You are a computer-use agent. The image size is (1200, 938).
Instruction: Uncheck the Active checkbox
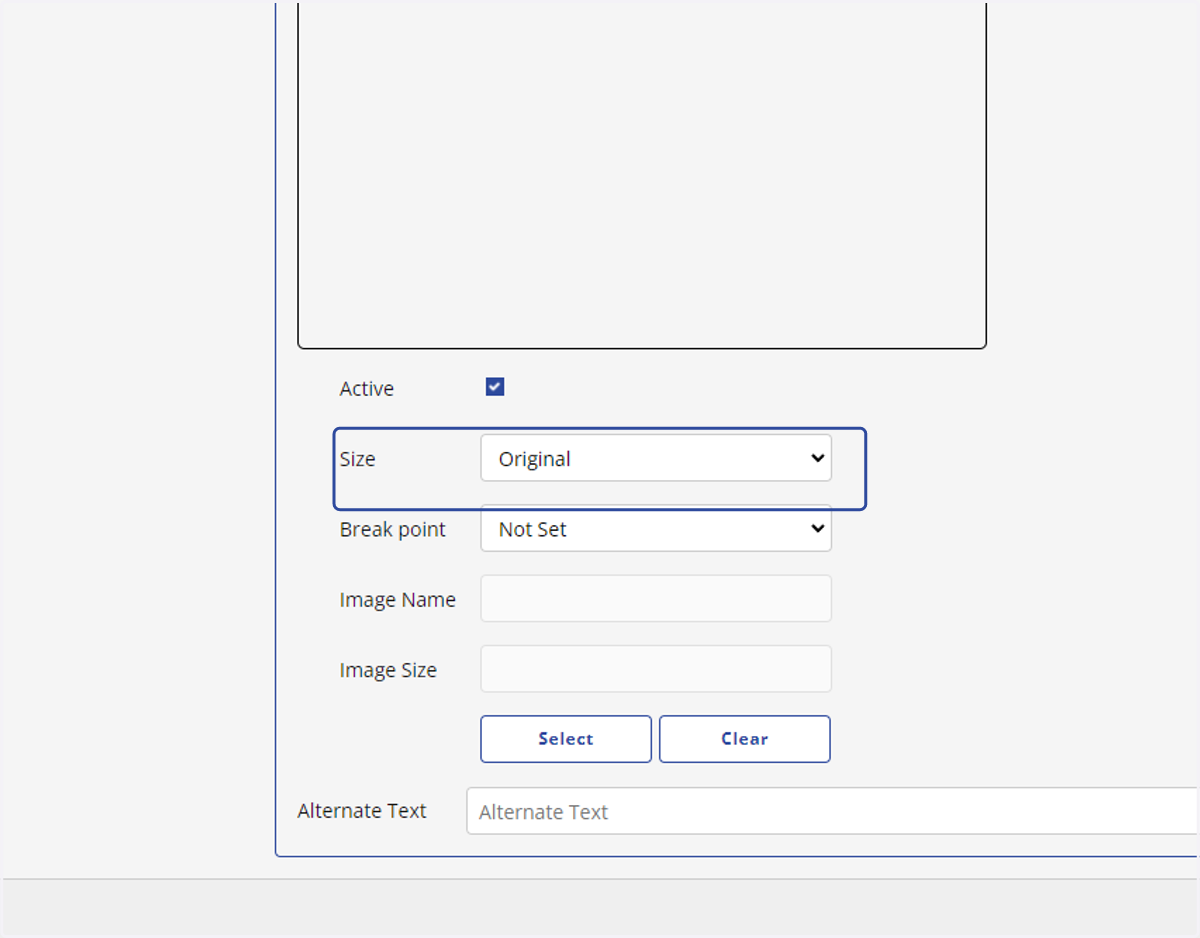[x=495, y=387]
